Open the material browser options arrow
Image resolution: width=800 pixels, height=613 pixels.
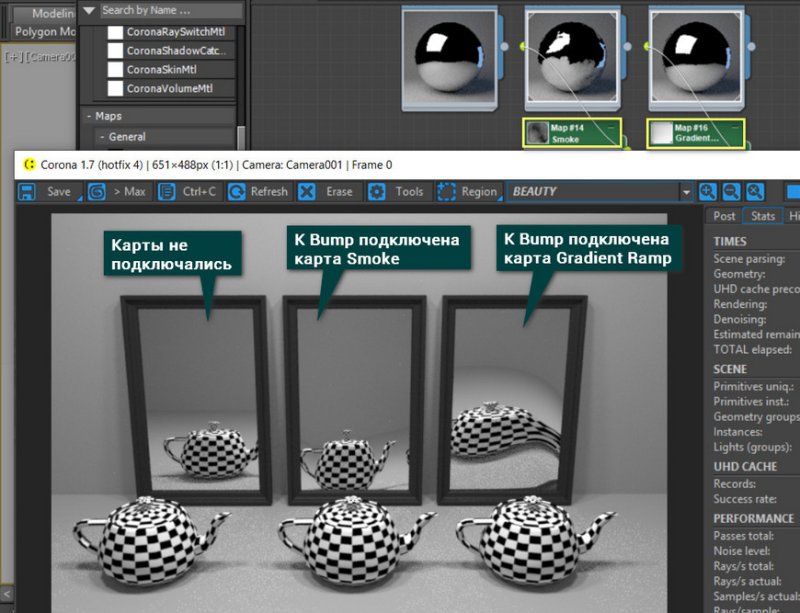(x=89, y=11)
